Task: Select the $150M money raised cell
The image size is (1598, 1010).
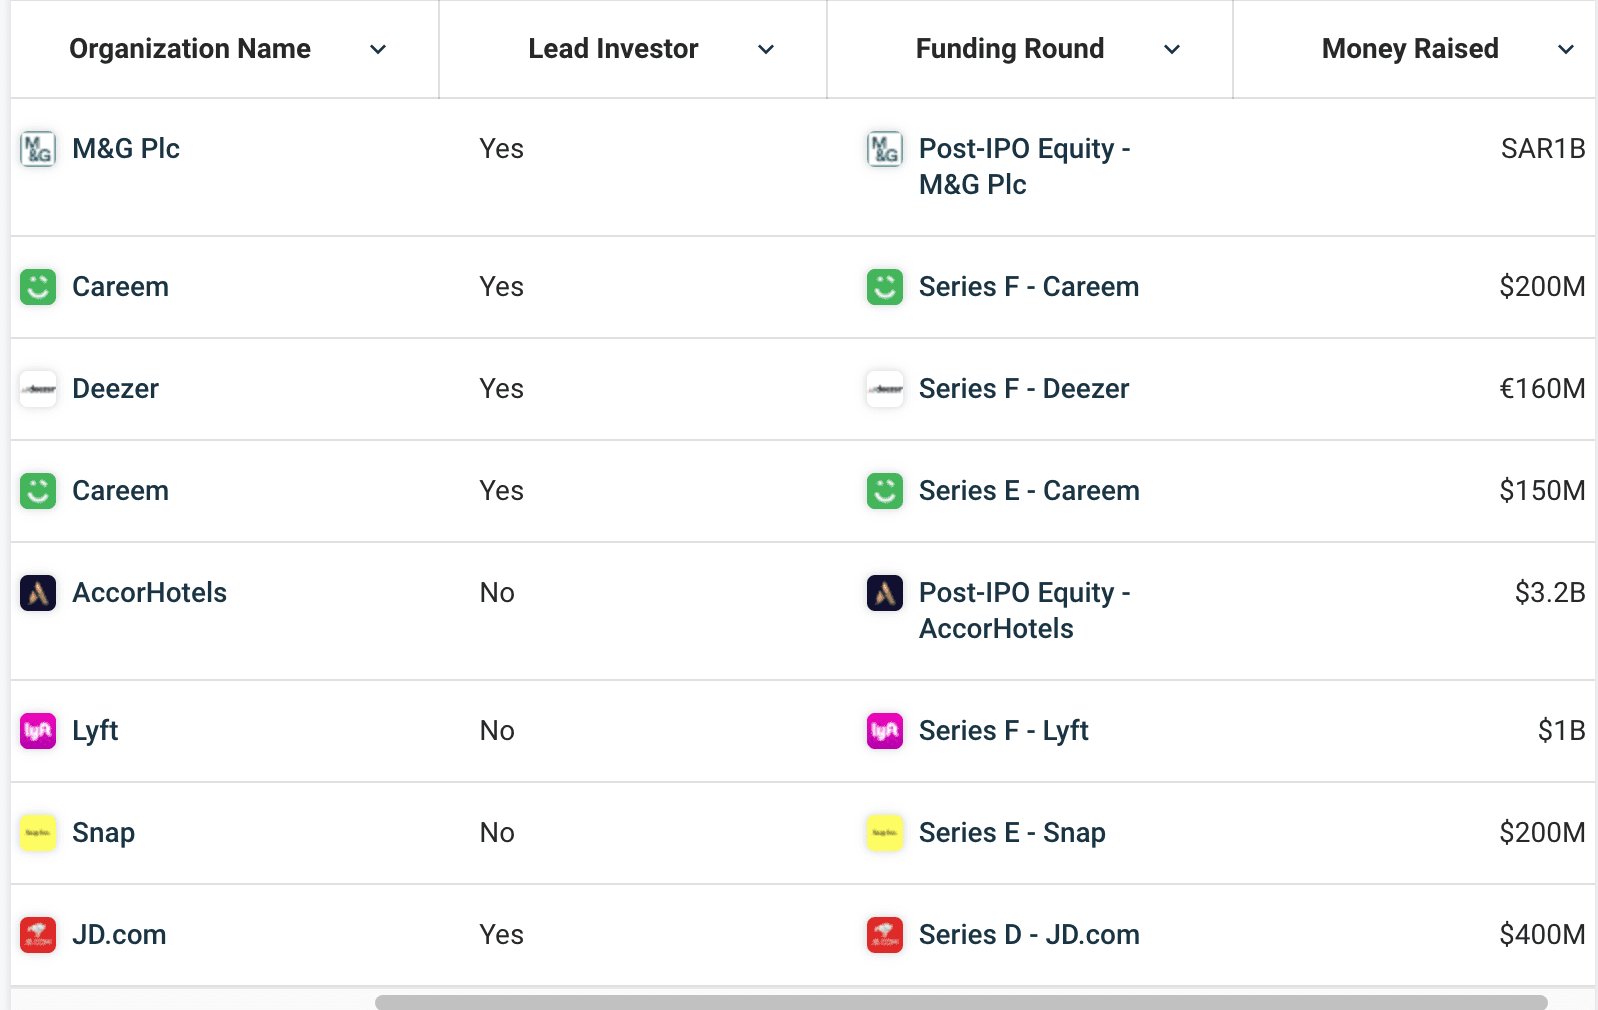Action: point(1542,491)
